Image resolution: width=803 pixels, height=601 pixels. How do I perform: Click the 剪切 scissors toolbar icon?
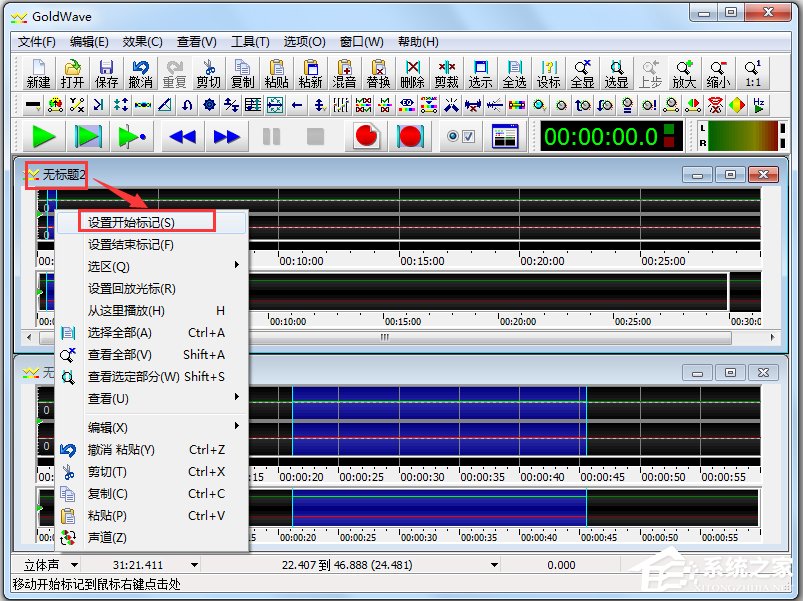pos(208,73)
